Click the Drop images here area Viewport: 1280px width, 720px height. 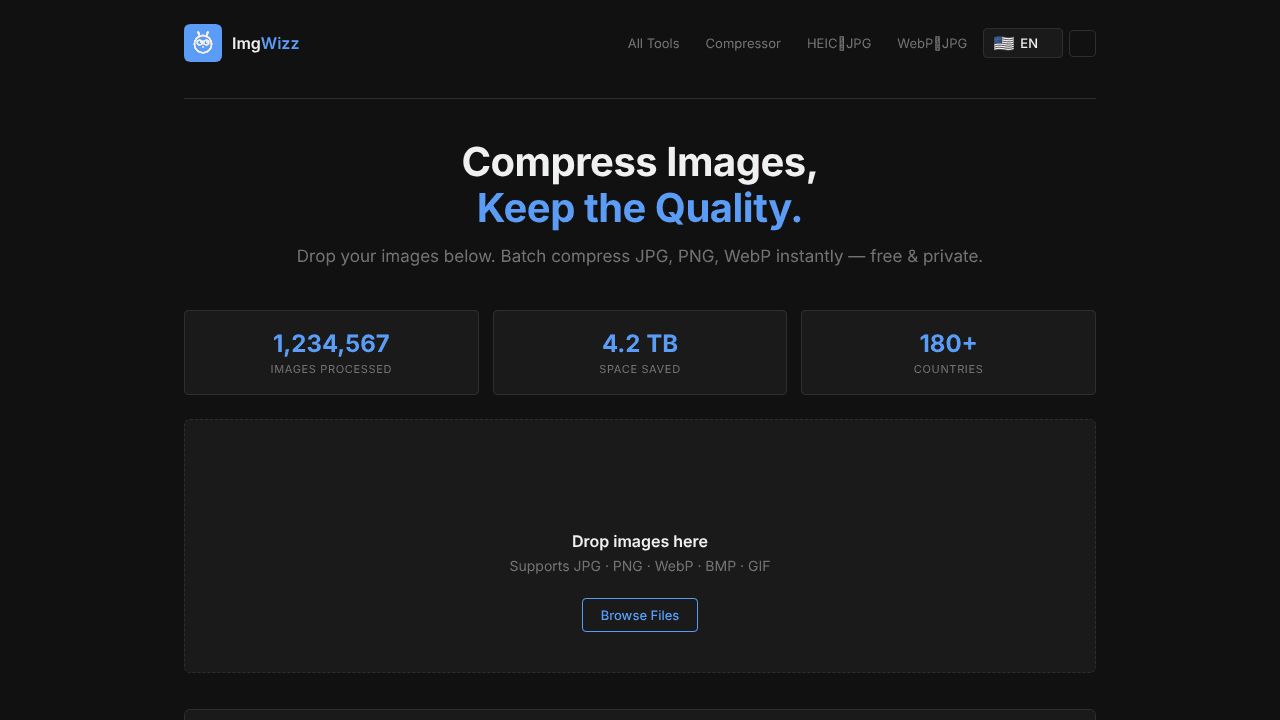tap(640, 546)
